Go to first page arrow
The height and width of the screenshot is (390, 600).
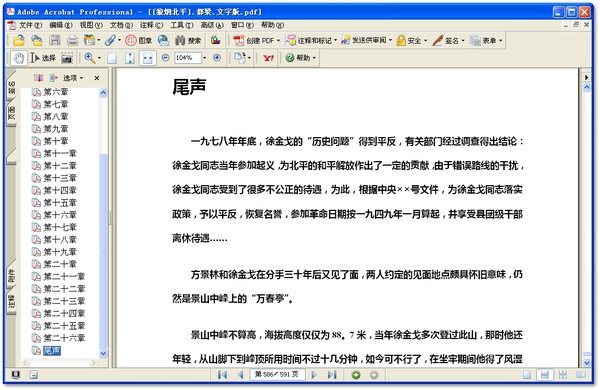(x=222, y=375)
